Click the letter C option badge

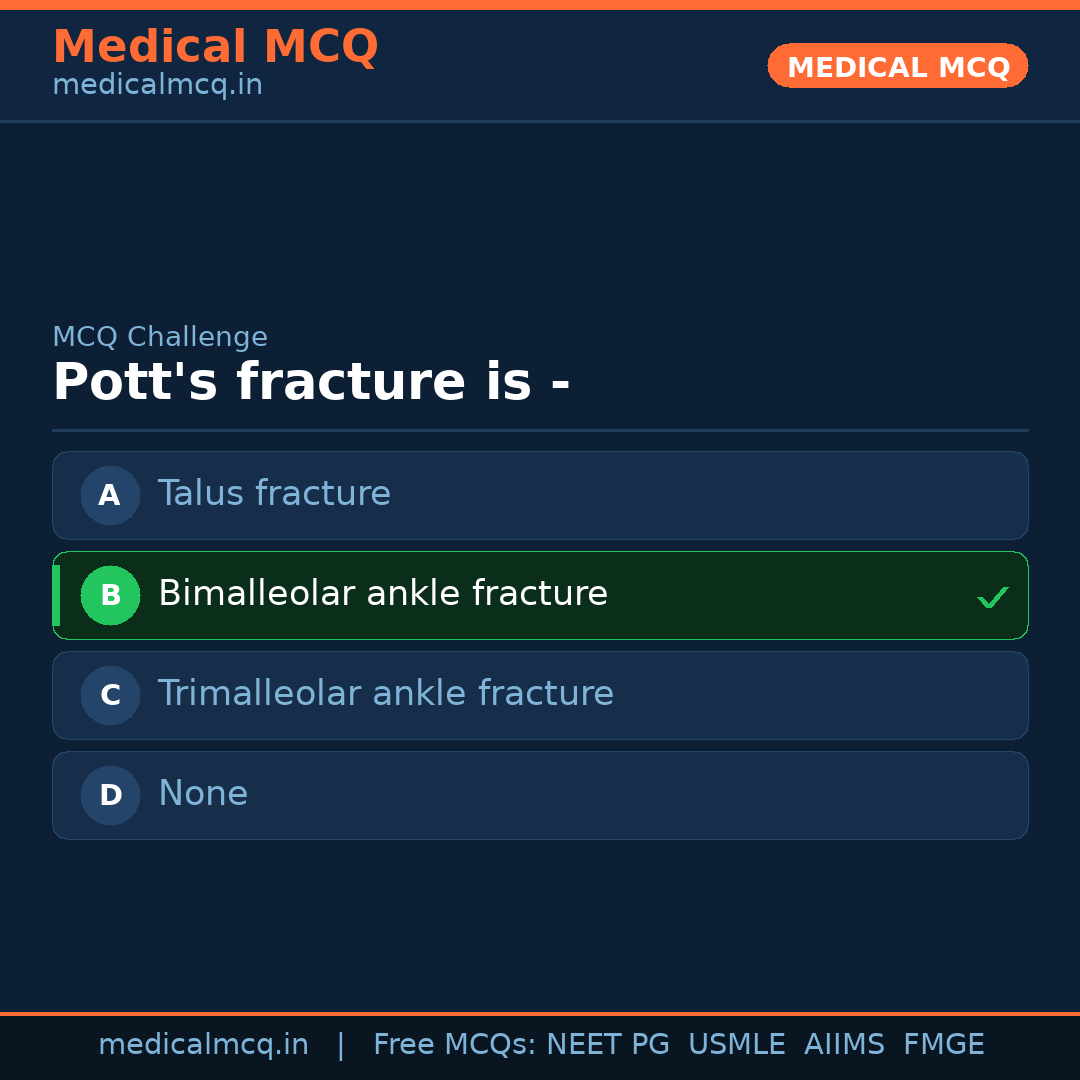pos(110,695)
